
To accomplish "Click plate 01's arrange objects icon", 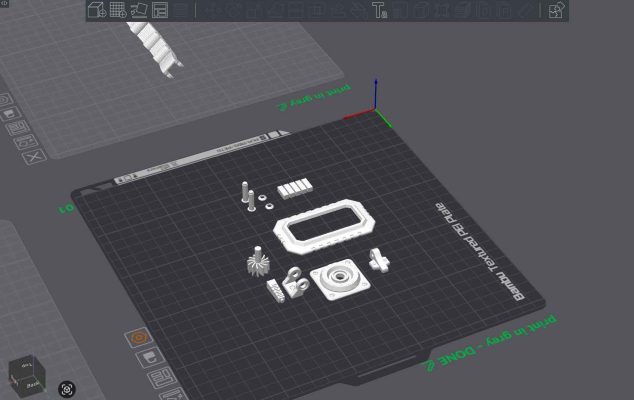I will 162,378.
